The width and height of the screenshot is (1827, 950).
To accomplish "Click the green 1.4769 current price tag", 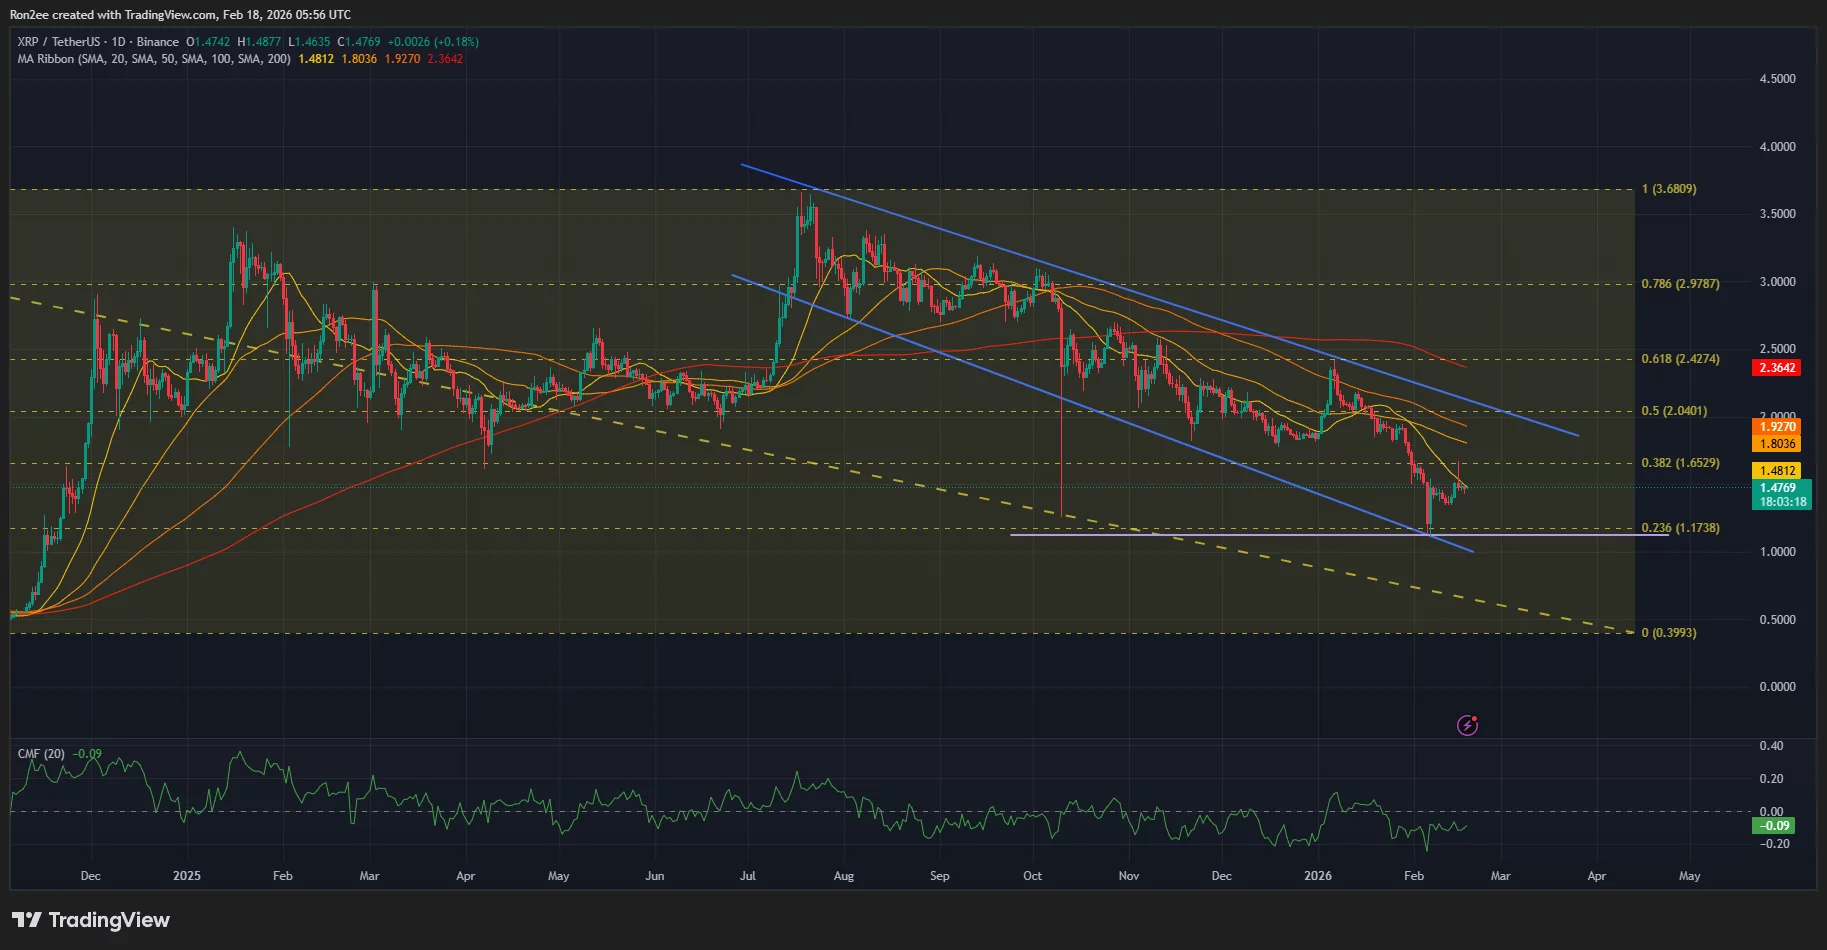I will click(1780, 487).
